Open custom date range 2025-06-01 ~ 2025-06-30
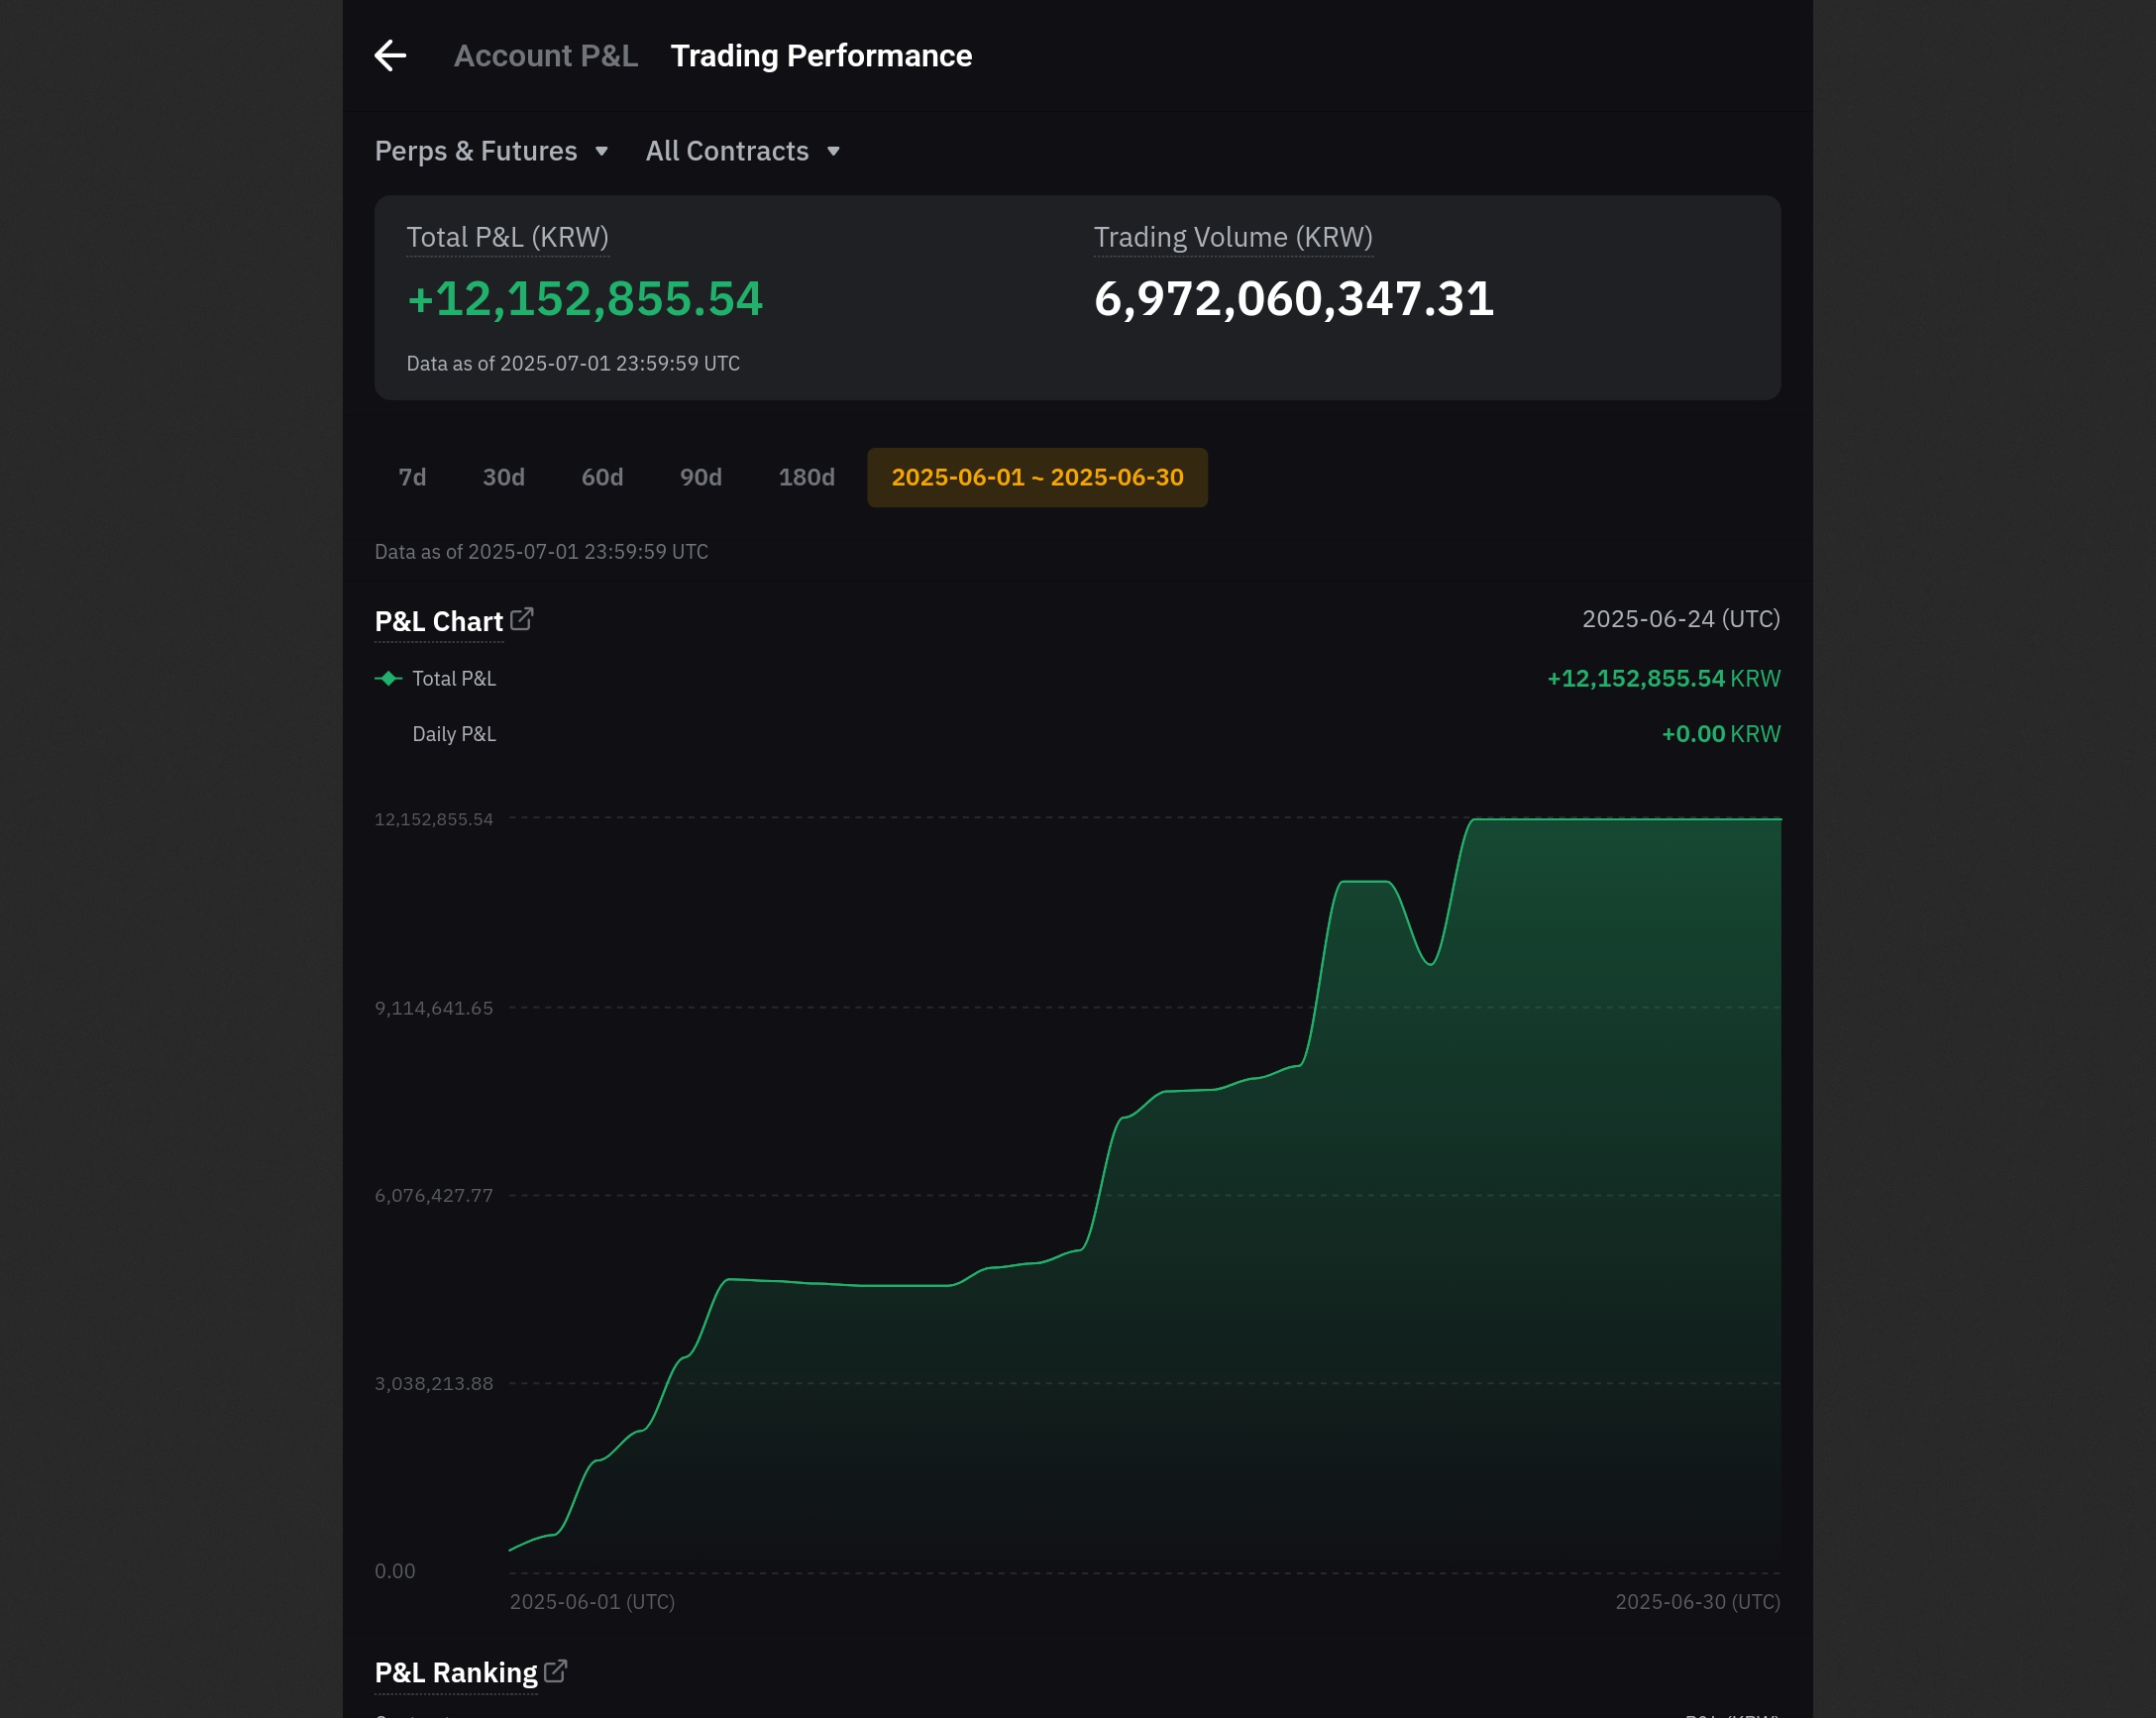Image resolution: width=2156 pixels, height=1718 pixels. [x=1037, y=477]
